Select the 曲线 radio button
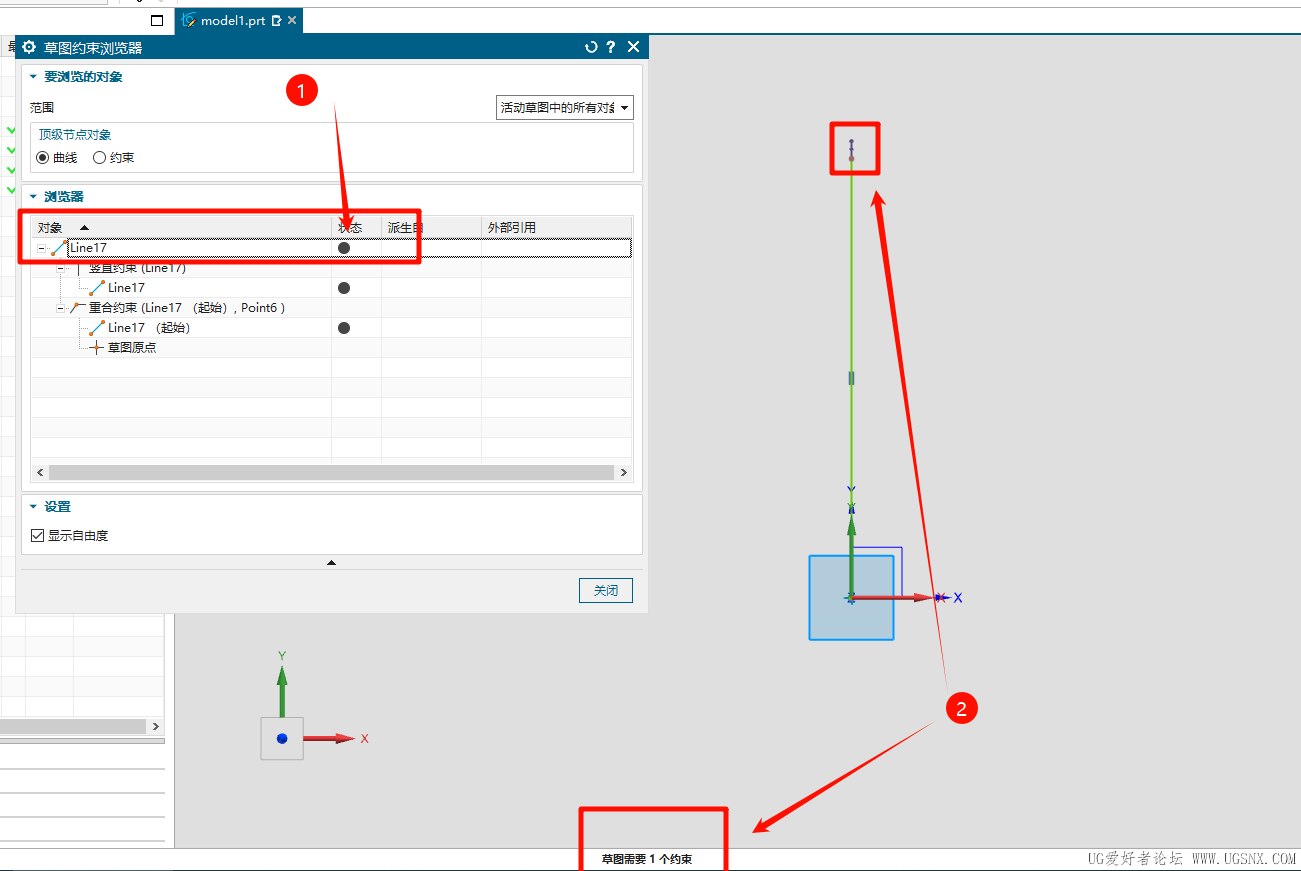This screenshot has height=871, width=1301. 43,158
